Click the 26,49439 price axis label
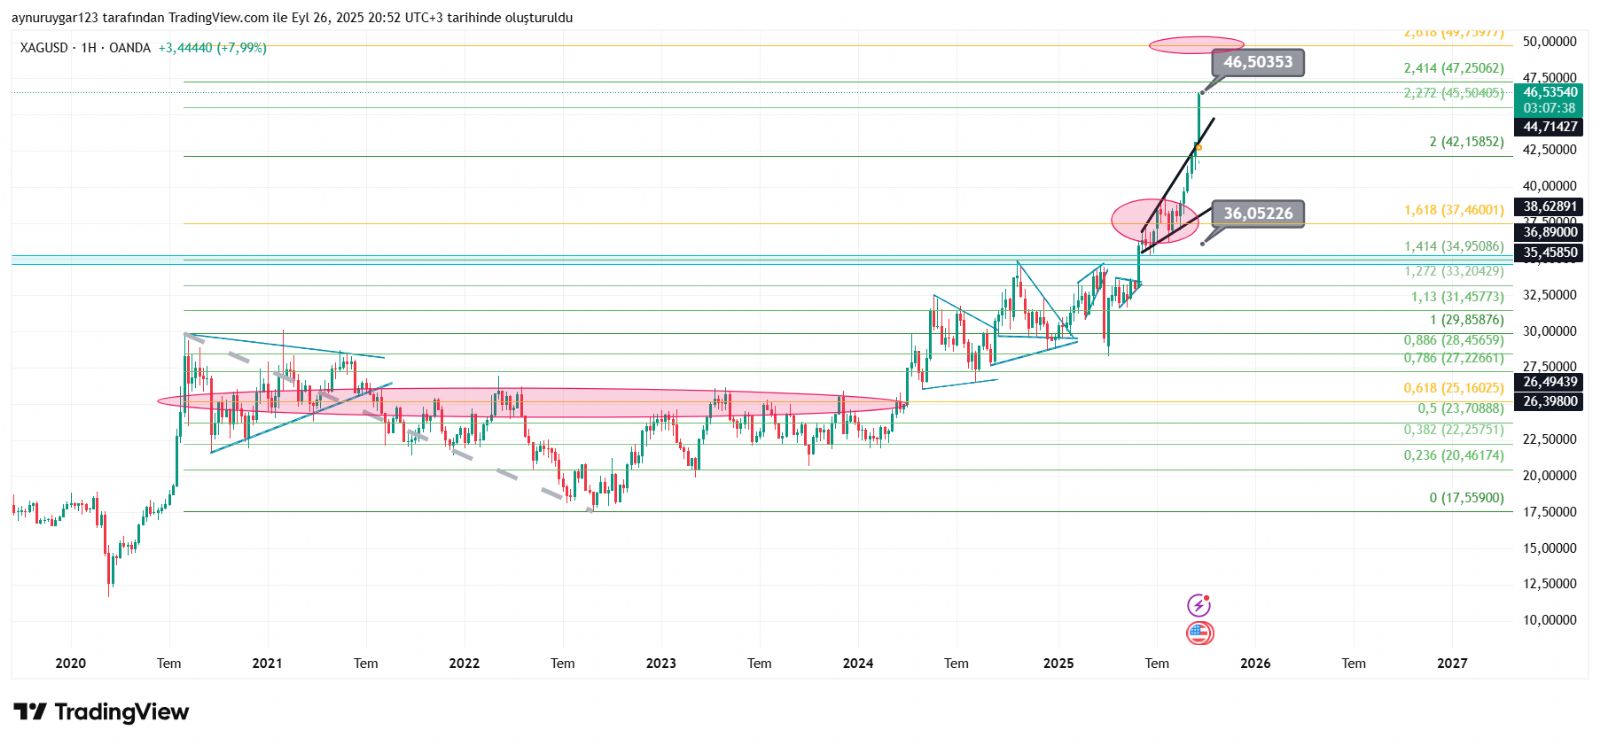Image resolution: width=1600 pixels, height=745 pixels. click(x=1549, y=382)
